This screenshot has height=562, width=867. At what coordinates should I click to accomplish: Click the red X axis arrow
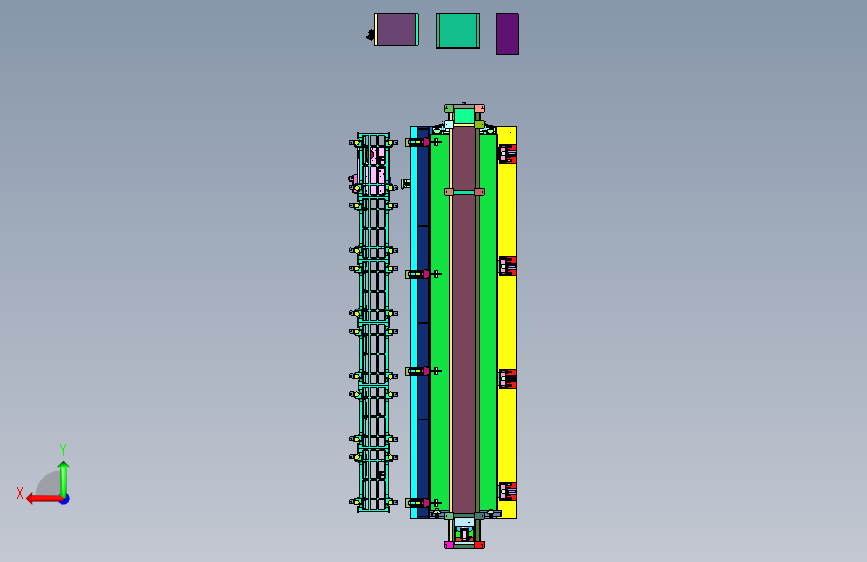(44, 499)
